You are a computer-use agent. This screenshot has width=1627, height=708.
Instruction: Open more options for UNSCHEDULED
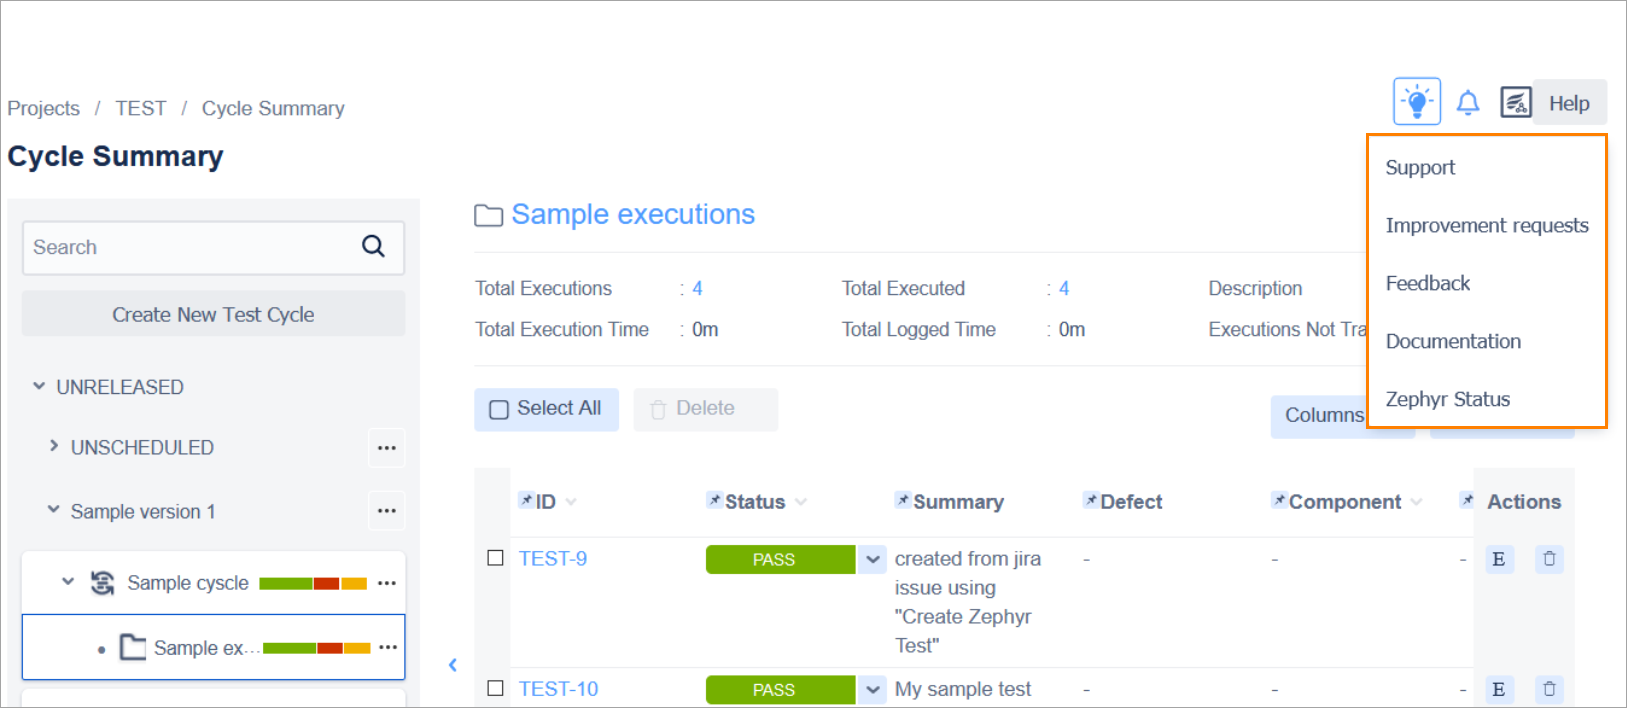(387, 448)
